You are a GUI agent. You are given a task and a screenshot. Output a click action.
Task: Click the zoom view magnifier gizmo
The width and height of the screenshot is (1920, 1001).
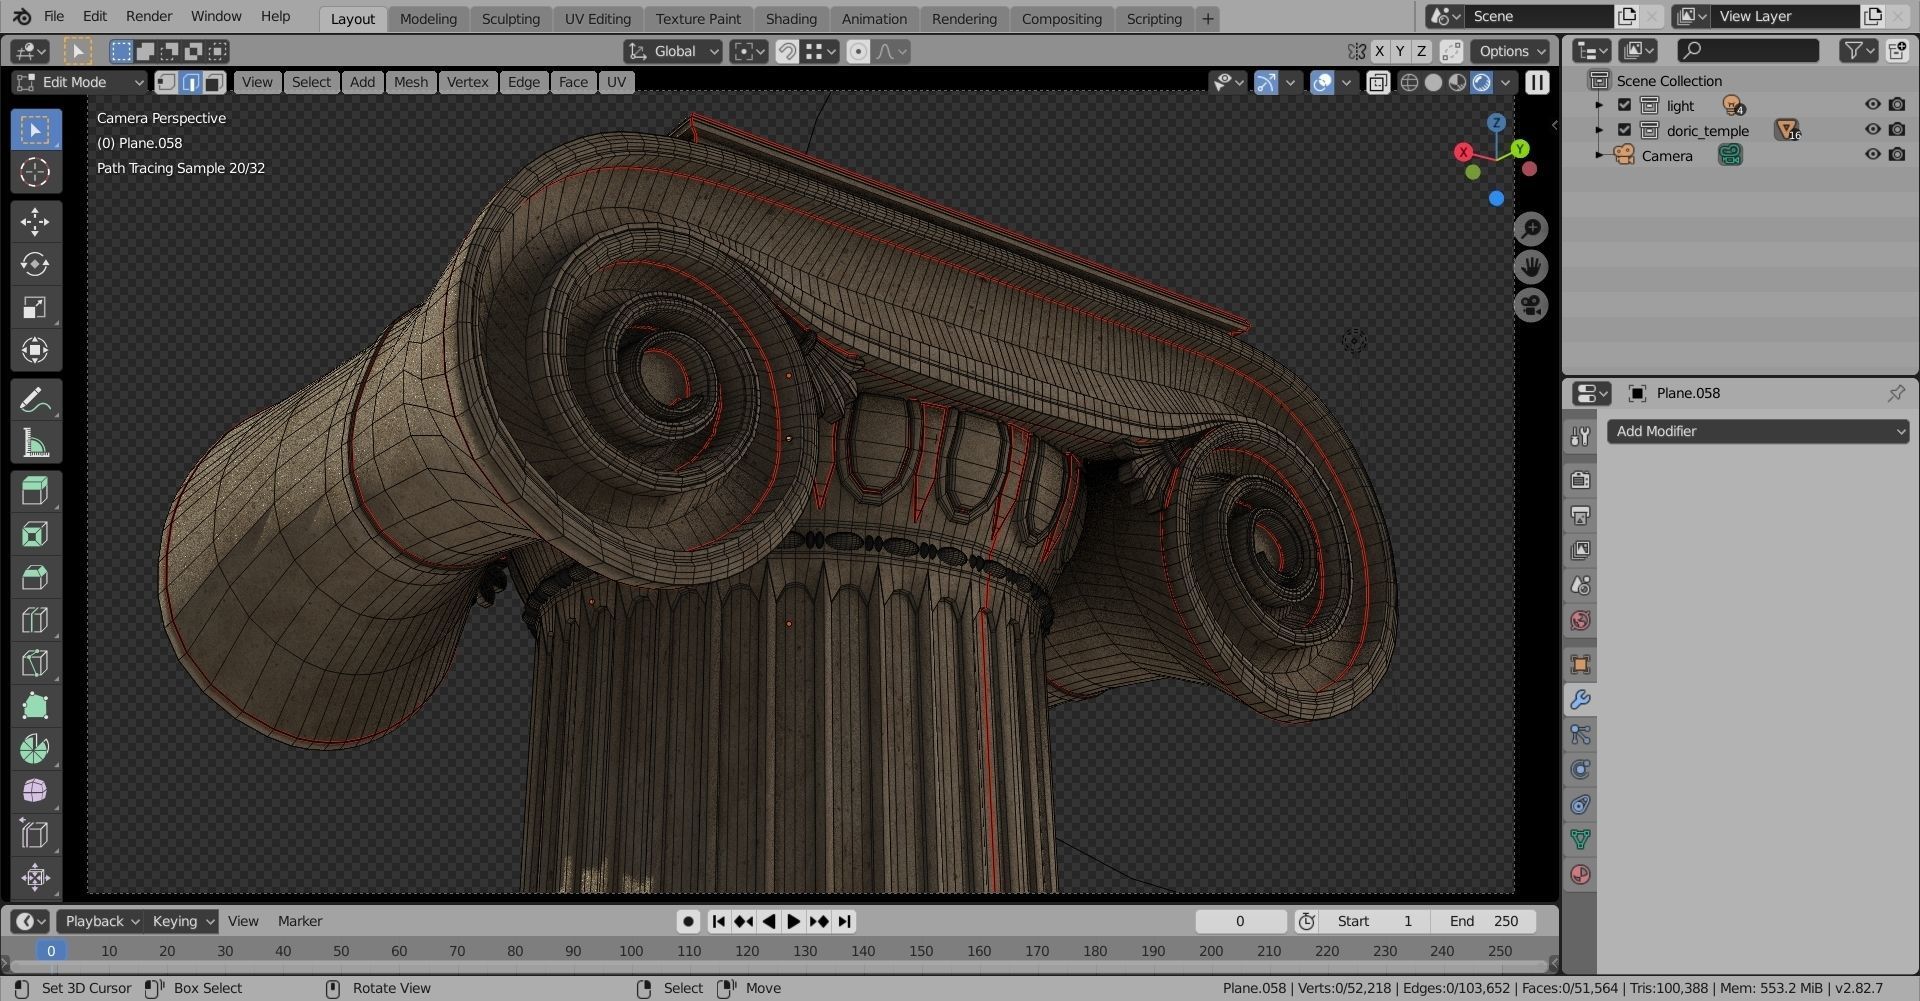tap(1531, 229)
